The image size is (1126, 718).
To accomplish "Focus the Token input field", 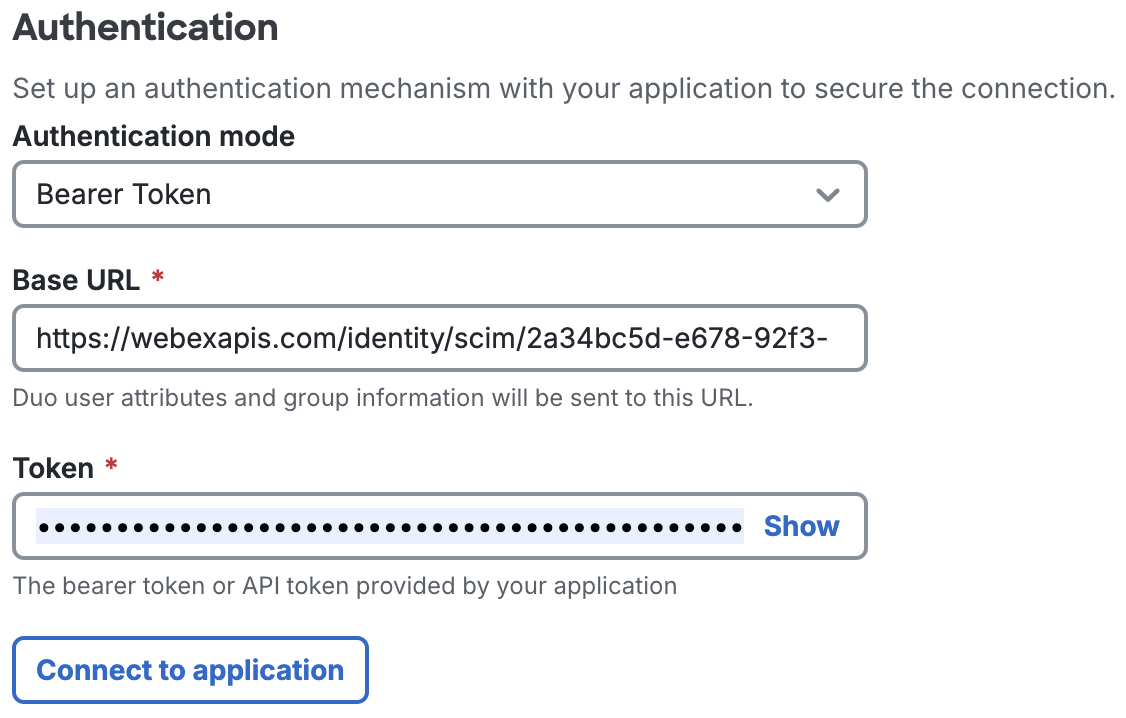I will pos(390,526).
